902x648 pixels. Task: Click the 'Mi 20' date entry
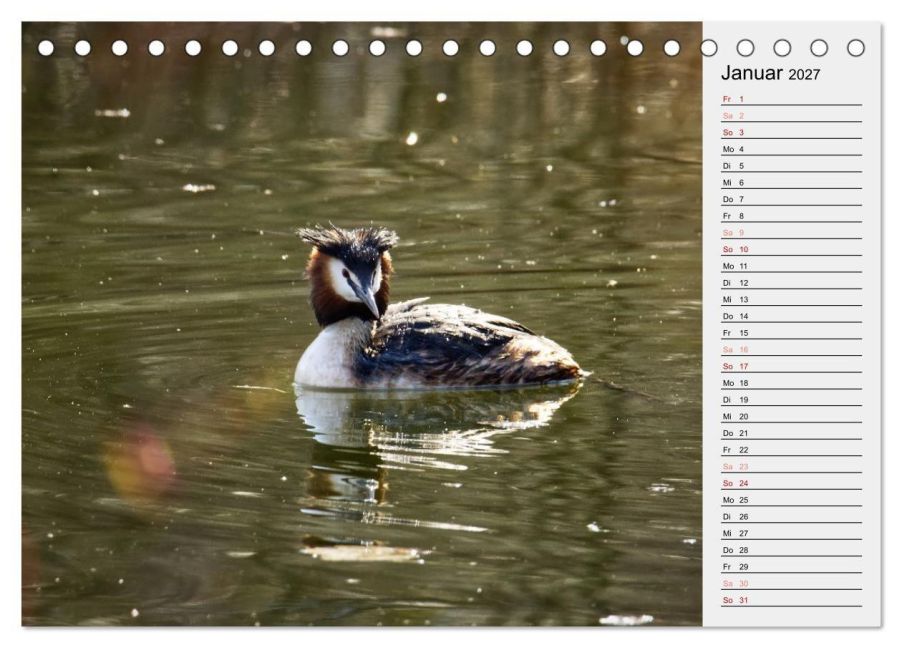click(792, 416)
